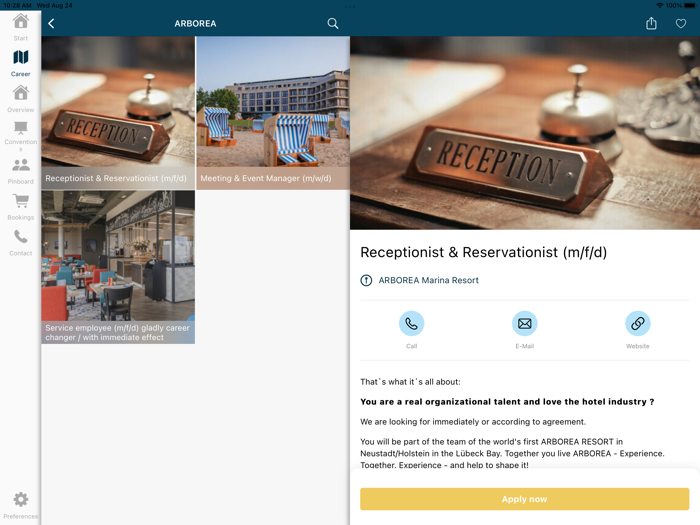
Task: Tap the ARBOREA header title
Action: click(x=195, y=23)
